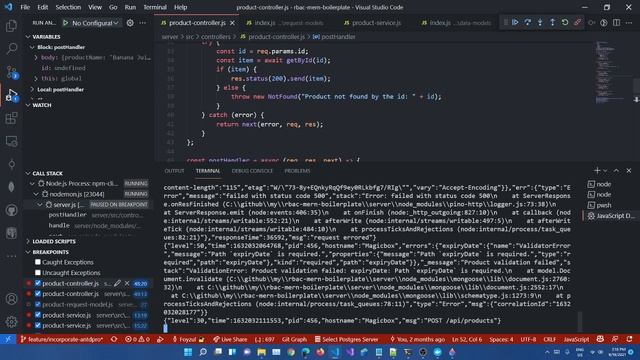The image size is (640, 360).
Task: Expand the body variable
Action: 36,58
